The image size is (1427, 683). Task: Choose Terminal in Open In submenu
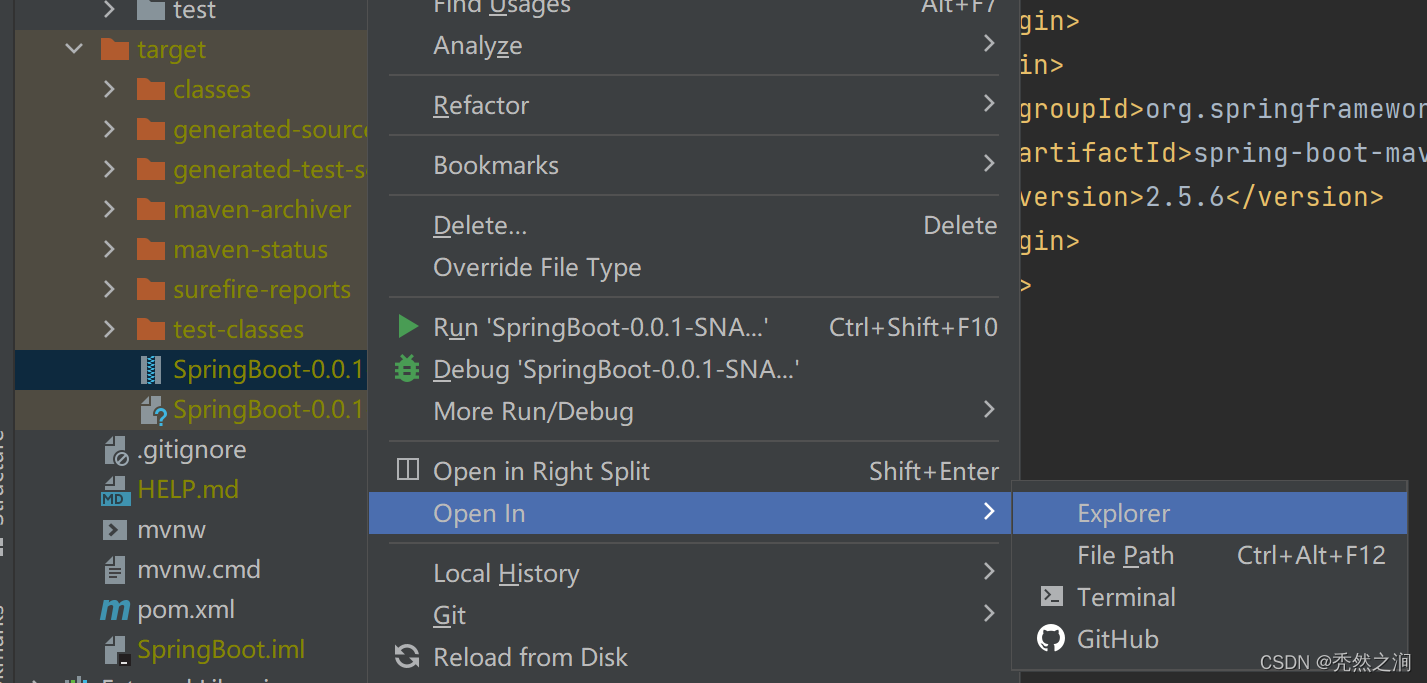(1210, 597)
